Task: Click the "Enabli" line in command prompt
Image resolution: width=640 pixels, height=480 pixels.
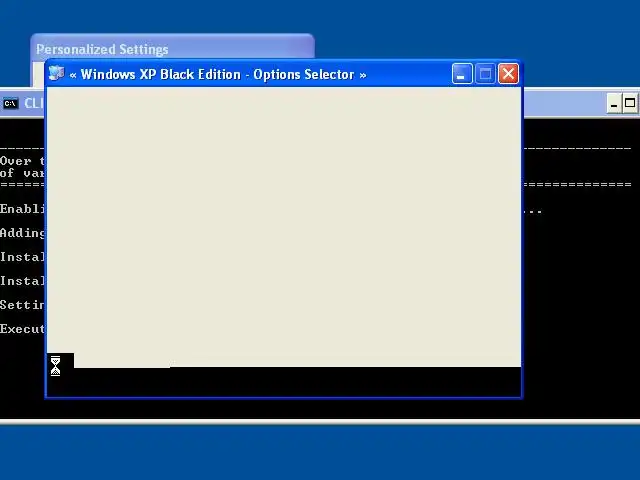Action: click(22, 209)
